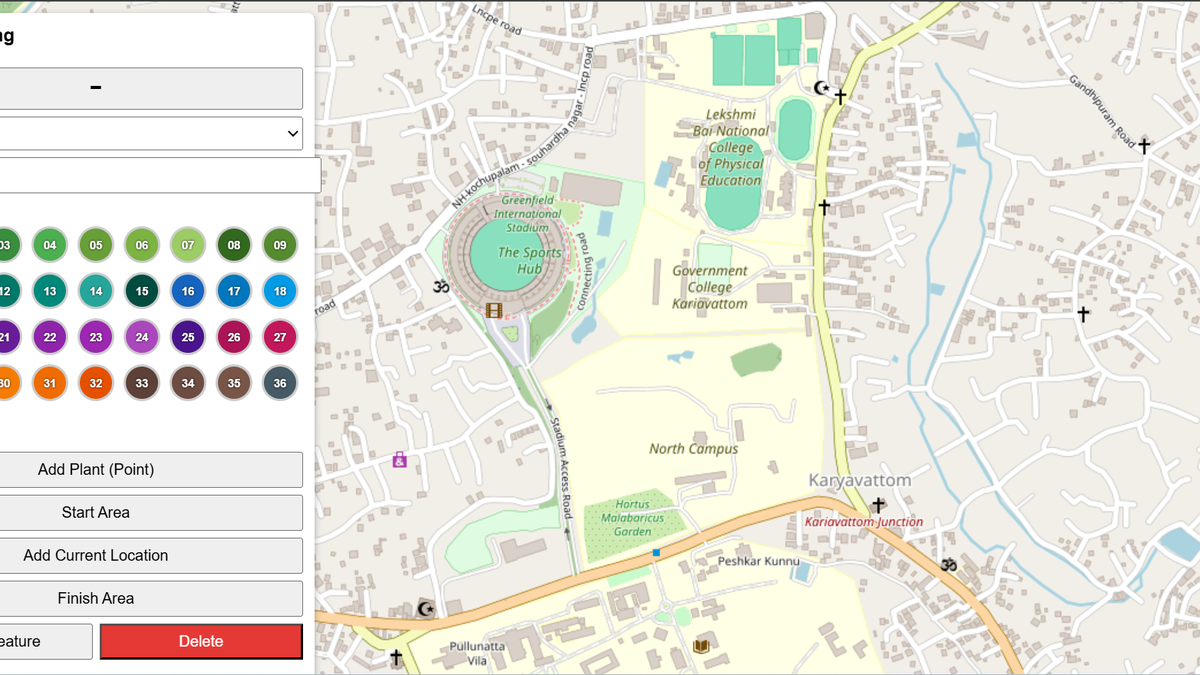Click the small blue square map marker
This screenshot has width=1200, height=675.
(x=656, y=552)
